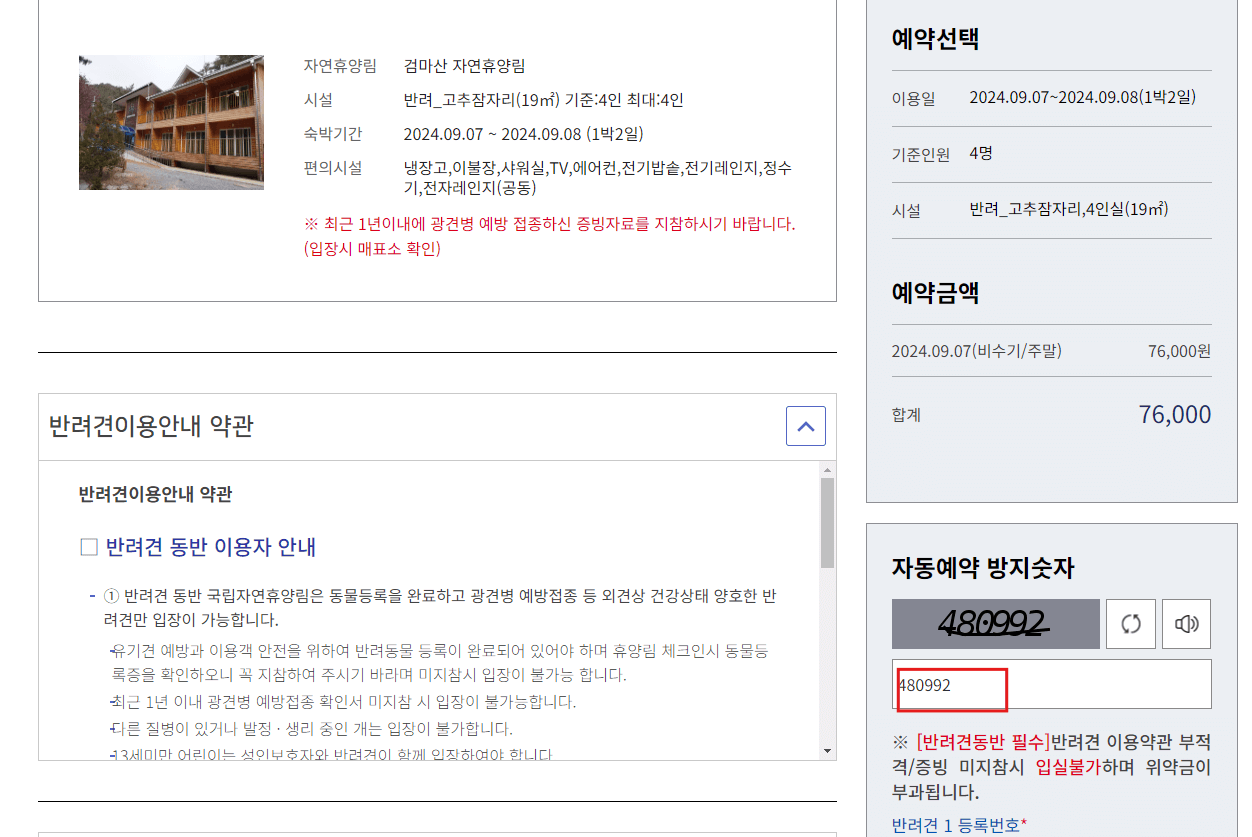
Task: Refresh the anti-bot captcha number
Action: (x=1131, y=624)
